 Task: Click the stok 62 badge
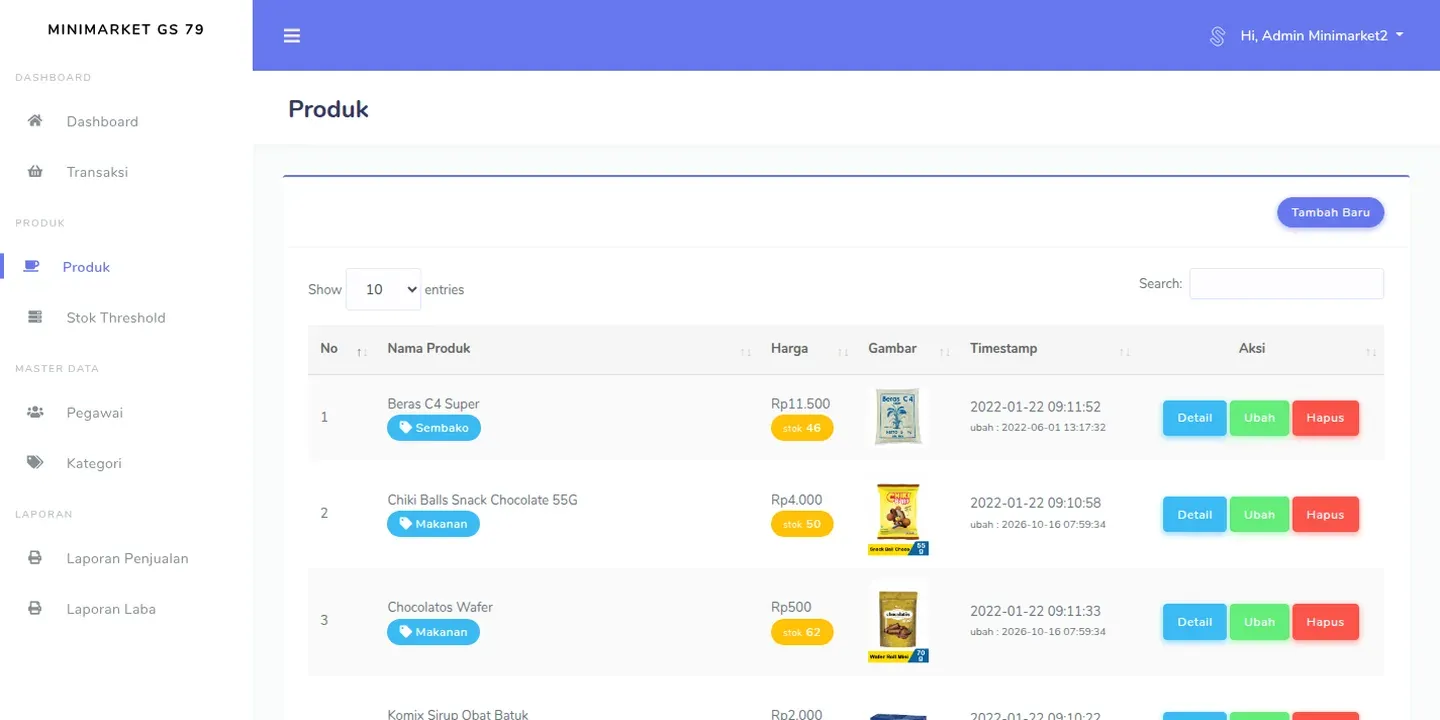tap(802, 632)
